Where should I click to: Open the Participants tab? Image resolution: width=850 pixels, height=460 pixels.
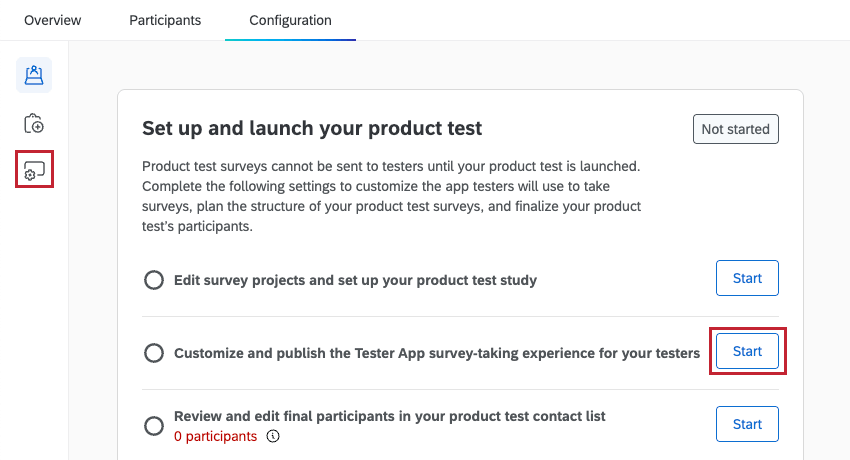pos(165,20)
